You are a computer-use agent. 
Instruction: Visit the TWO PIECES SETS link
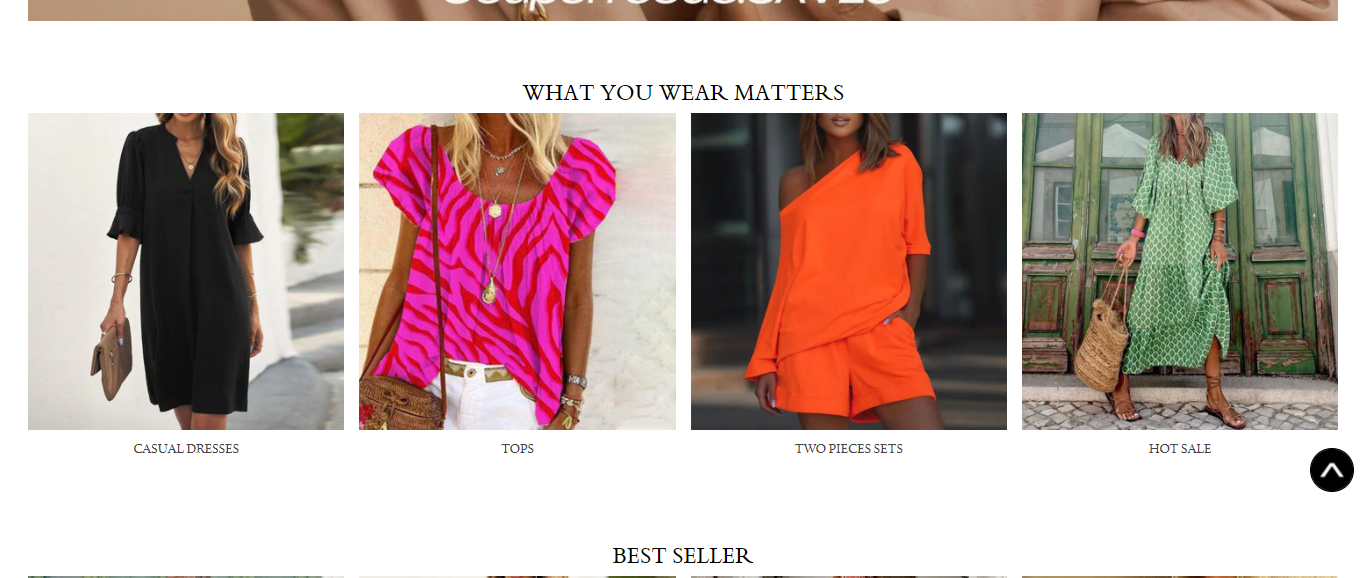coord(849,449)
